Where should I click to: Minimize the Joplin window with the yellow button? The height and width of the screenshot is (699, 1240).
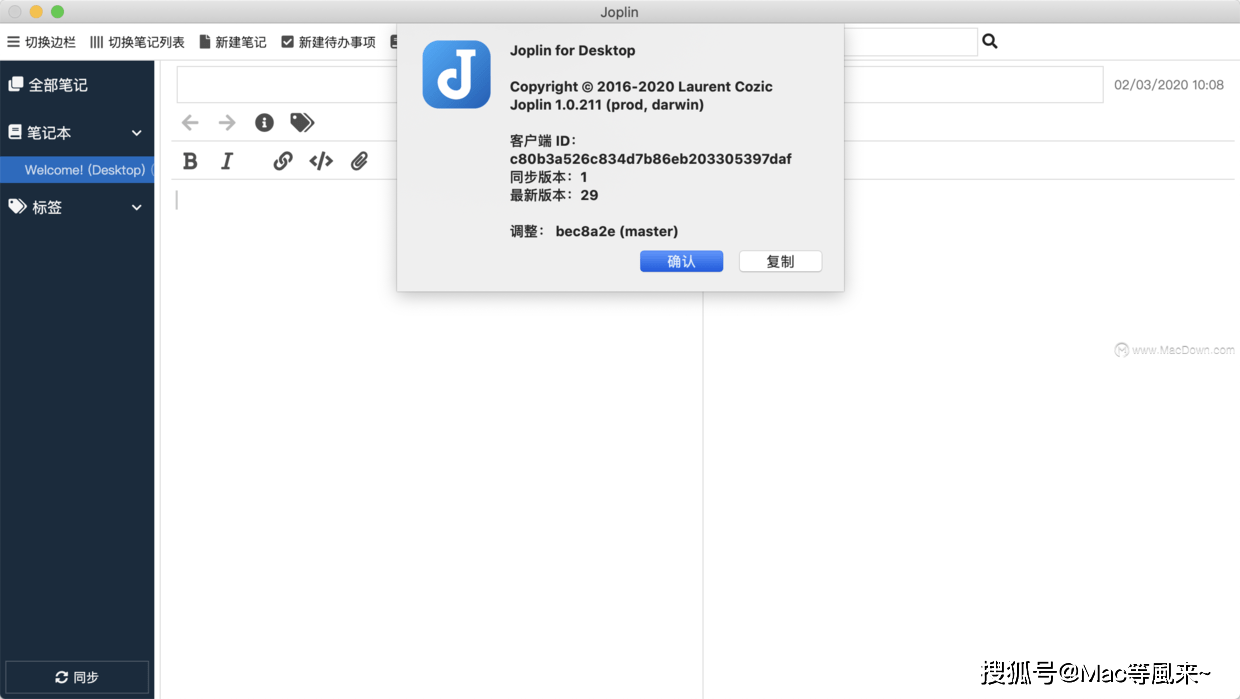pos(36,12)
